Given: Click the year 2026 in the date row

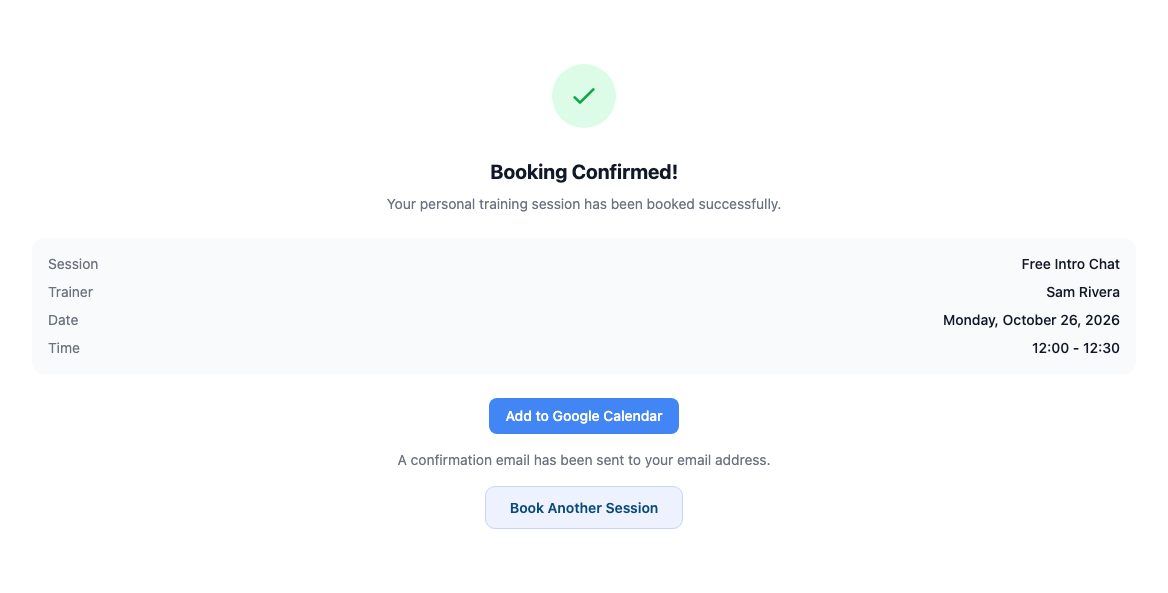Looking at the screenshot, I should (1102, 320).
